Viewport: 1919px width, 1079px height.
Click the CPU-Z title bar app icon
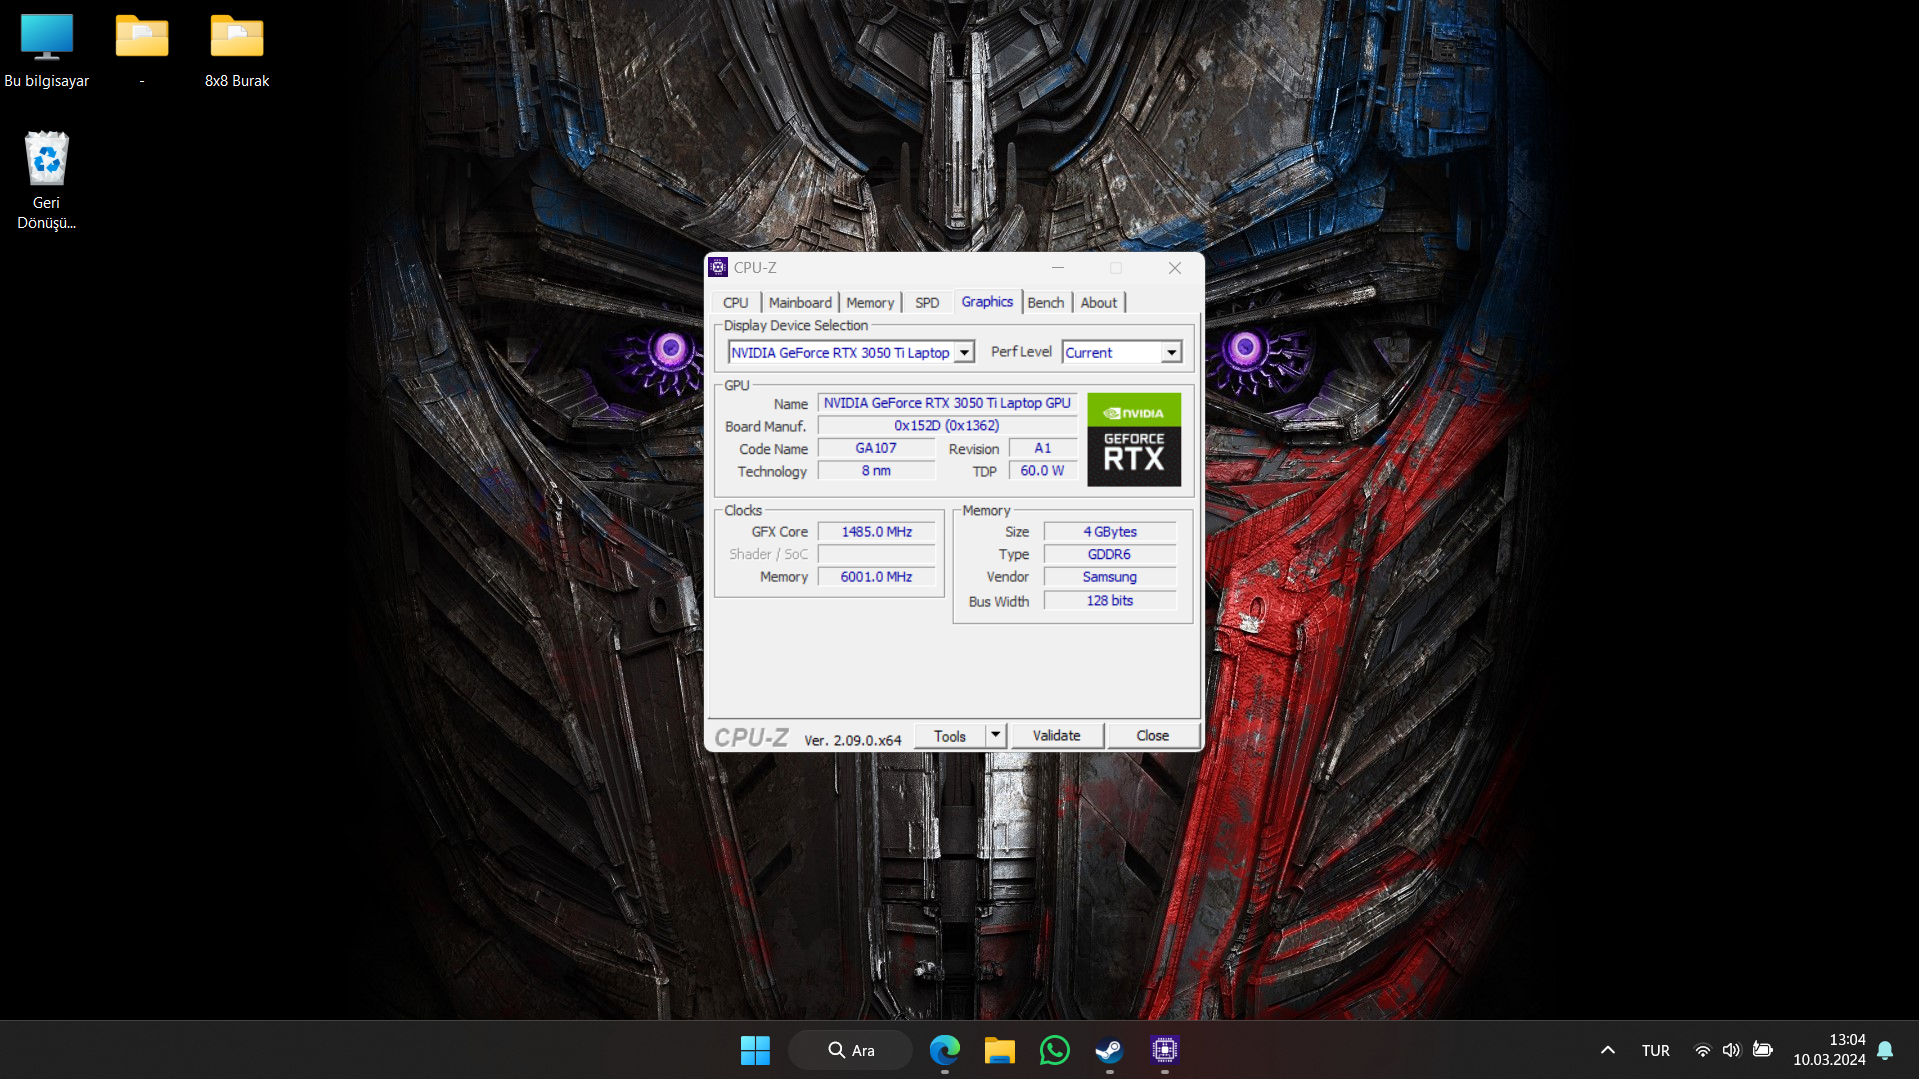(718, 267)
